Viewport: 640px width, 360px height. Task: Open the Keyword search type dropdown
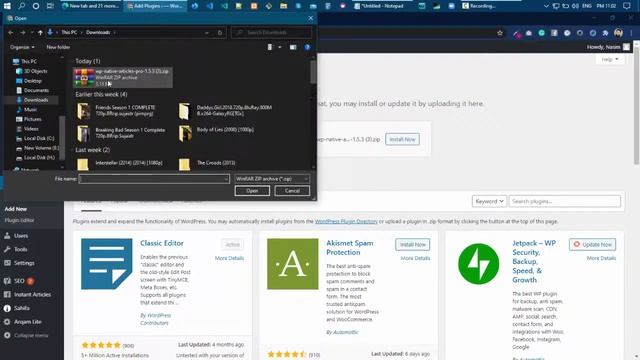coord(489,201)
